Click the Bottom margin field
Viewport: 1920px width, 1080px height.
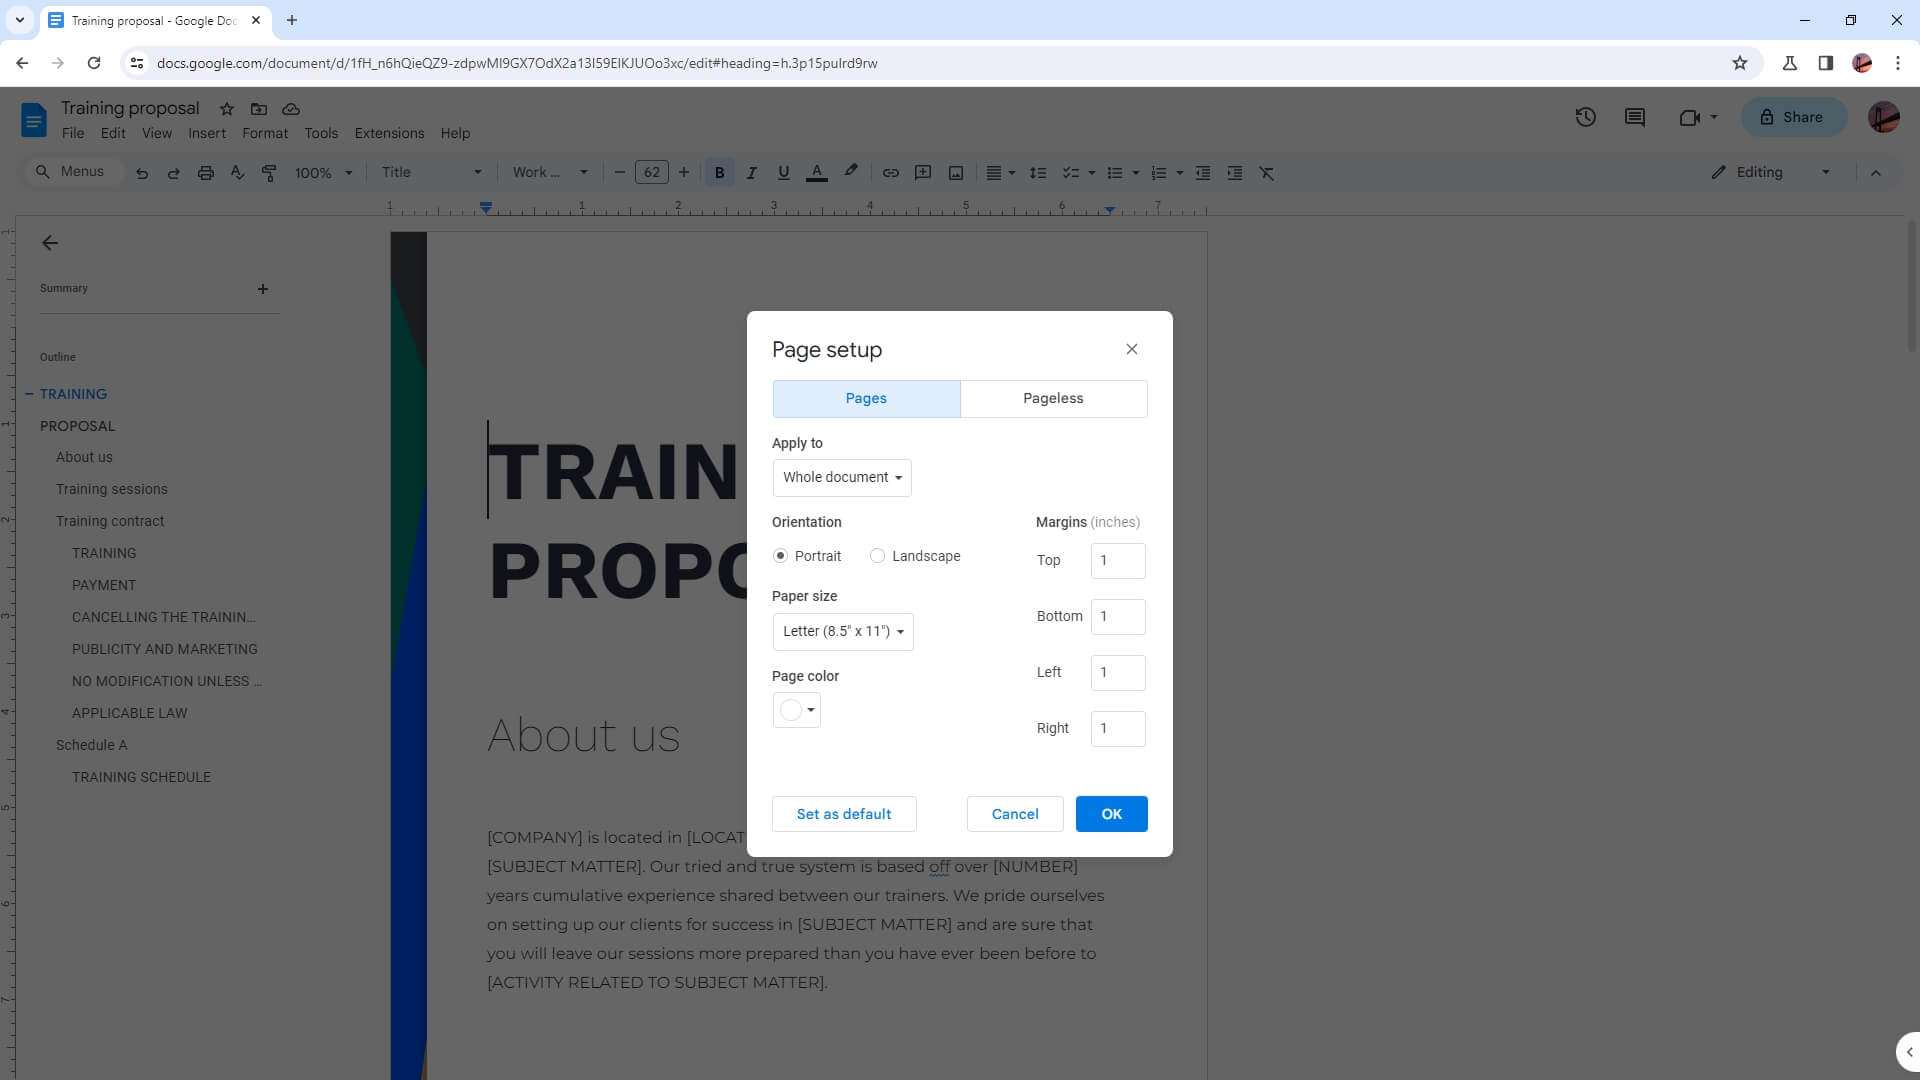[x=1118, y=617]
